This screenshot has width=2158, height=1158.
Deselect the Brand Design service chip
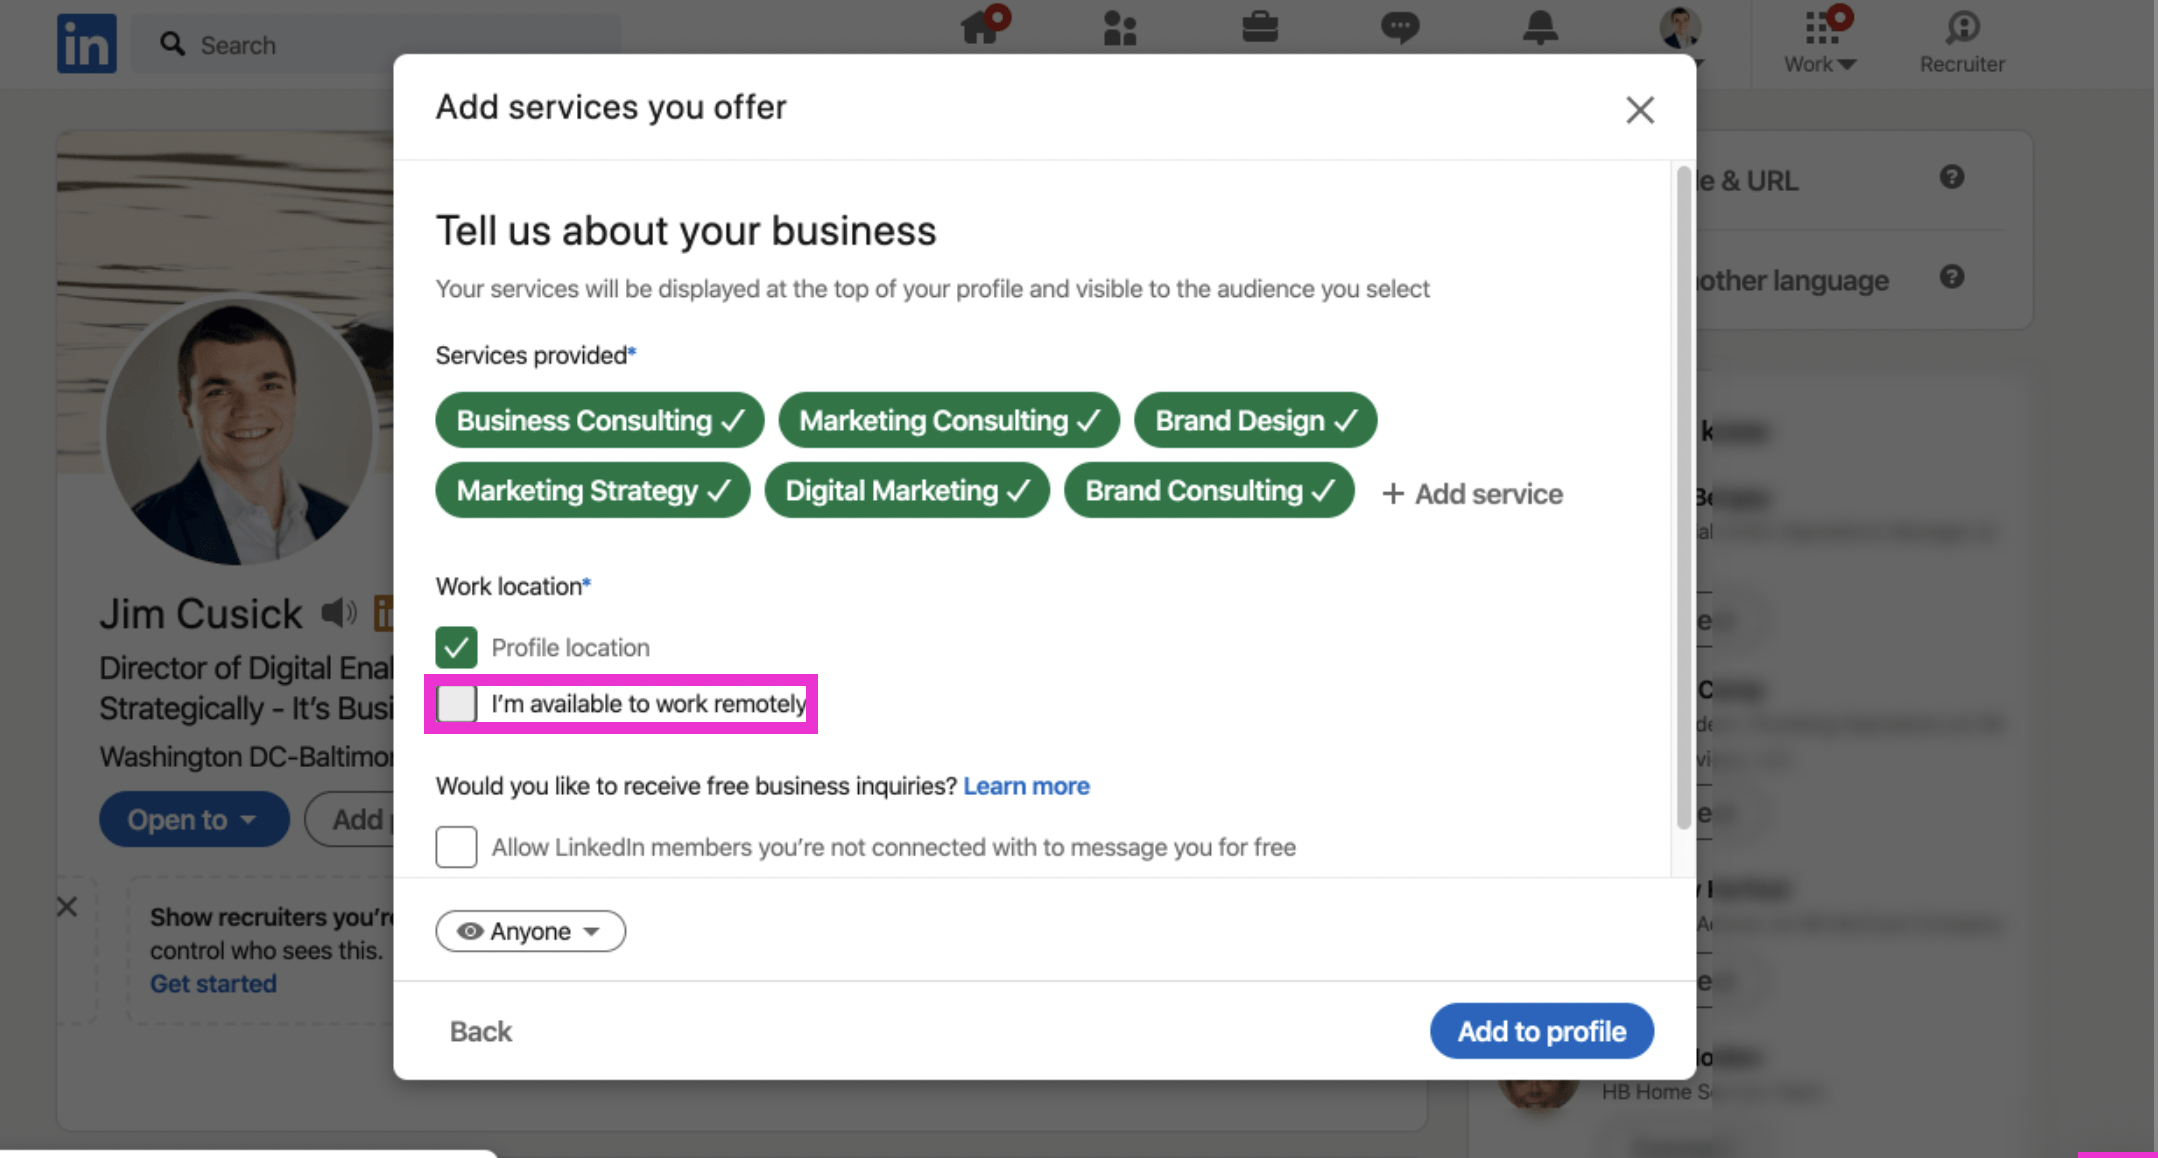[x=1255, y=420]
